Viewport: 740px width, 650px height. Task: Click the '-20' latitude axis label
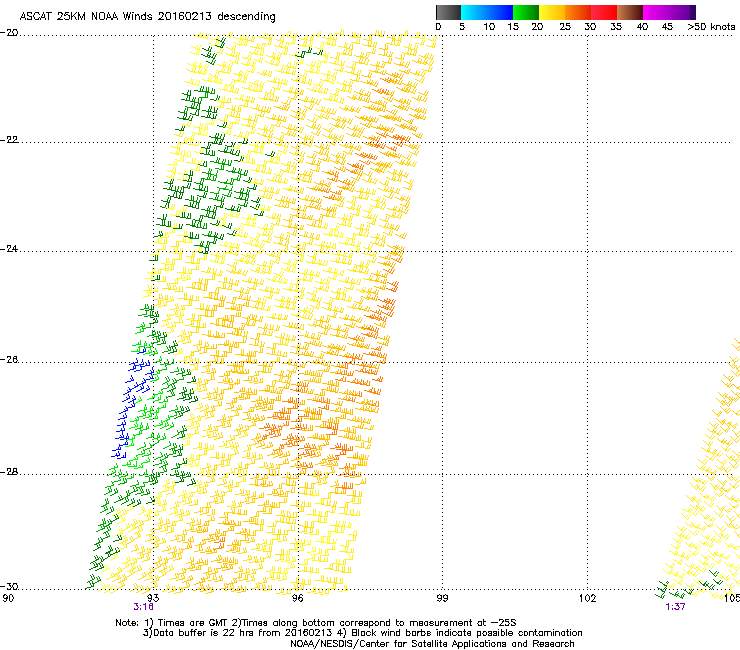click(x=9, y=33)
